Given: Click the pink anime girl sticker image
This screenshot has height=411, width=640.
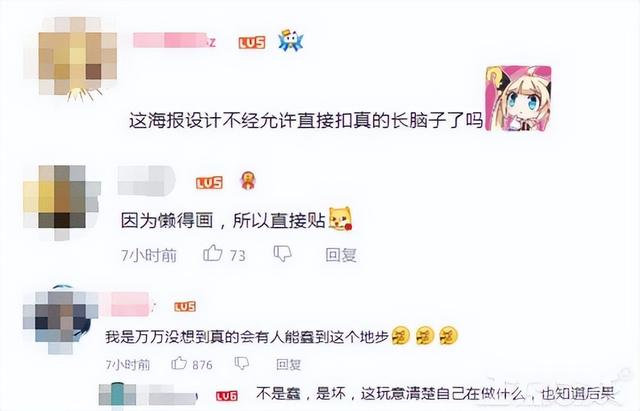Looking at the screenshot, I should coord(518,98).
